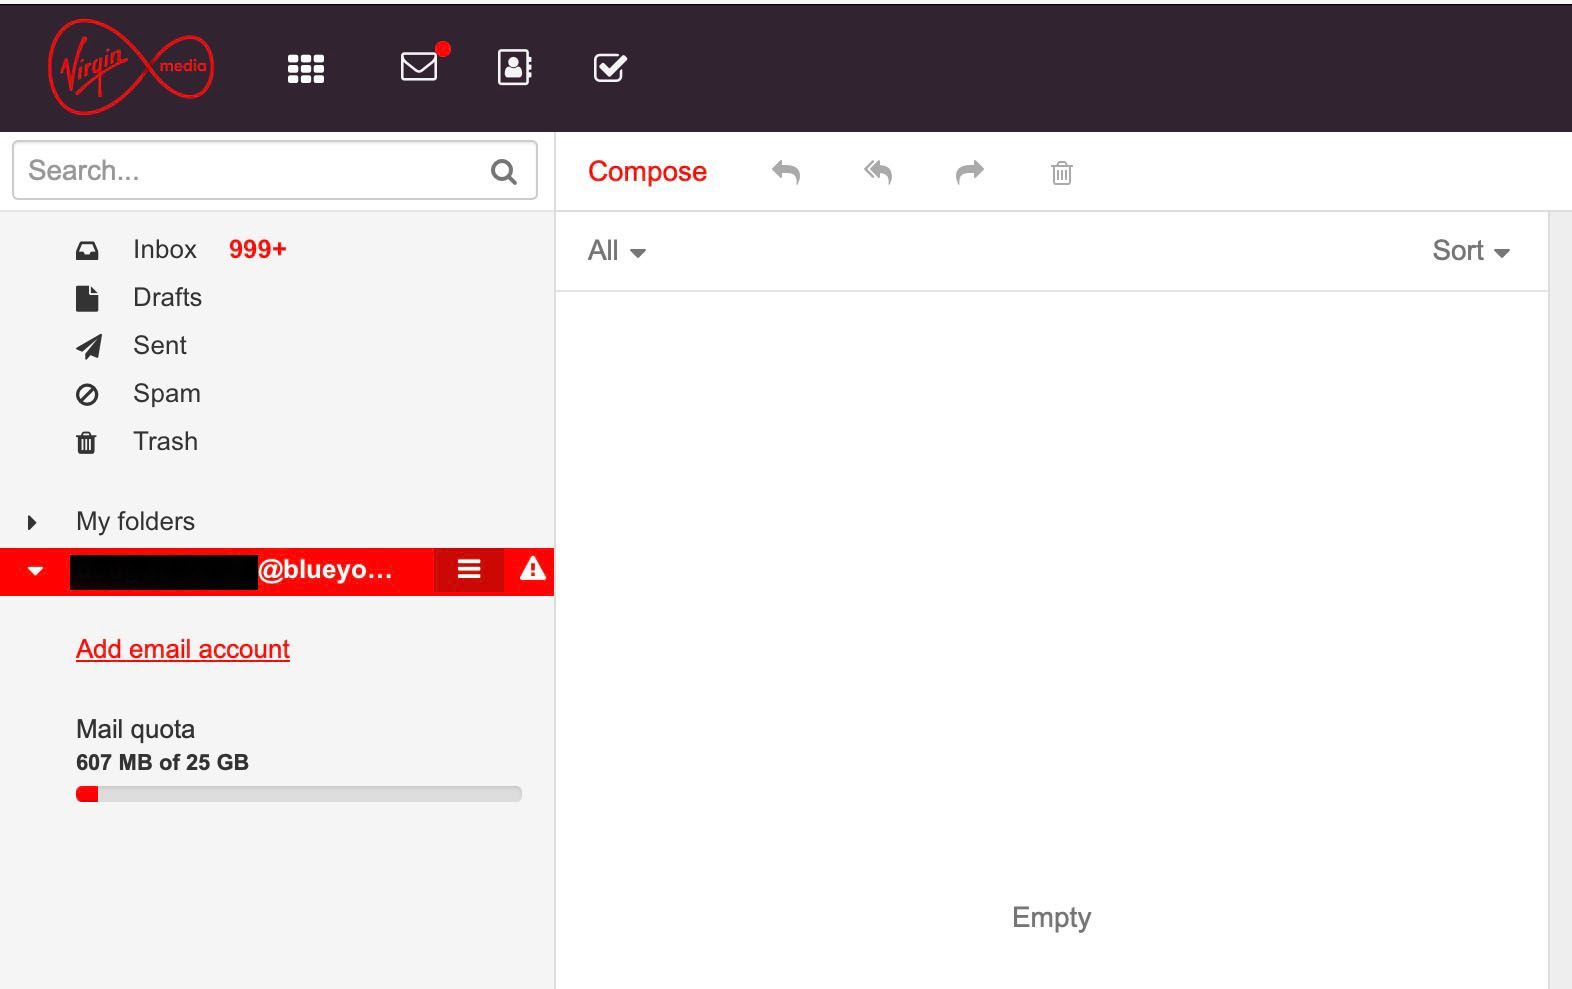Image resolution: width=1572 pixels, height=989 pixels.
Task: Open the hamburger menu on blueyonder account
Action: 469,570
